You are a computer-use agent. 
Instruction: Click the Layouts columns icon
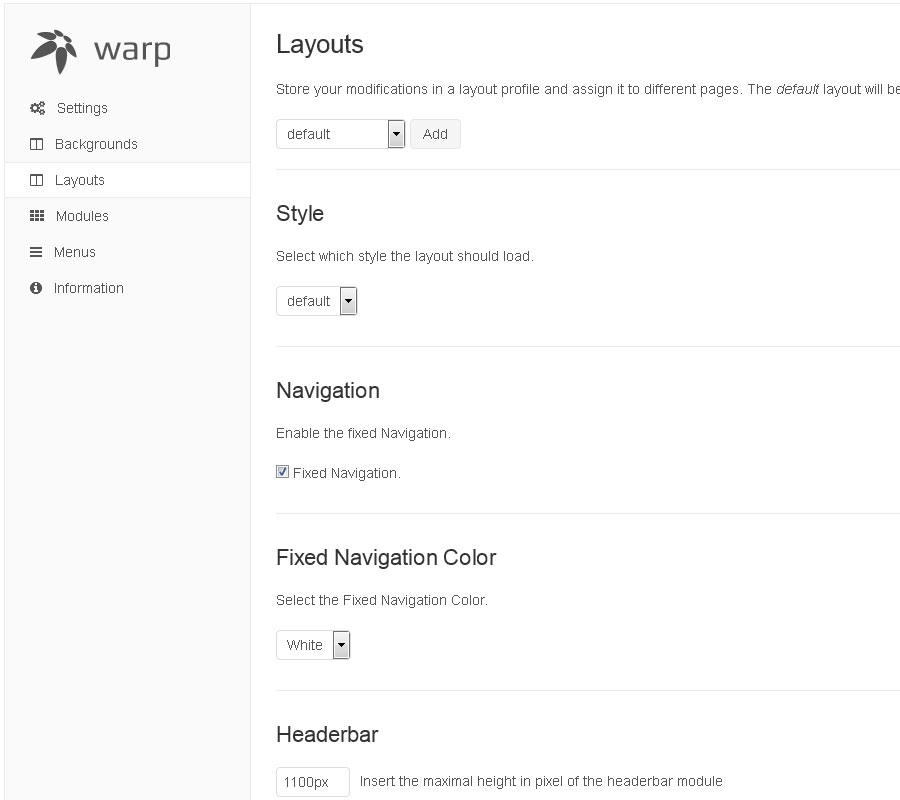point(37,180)
